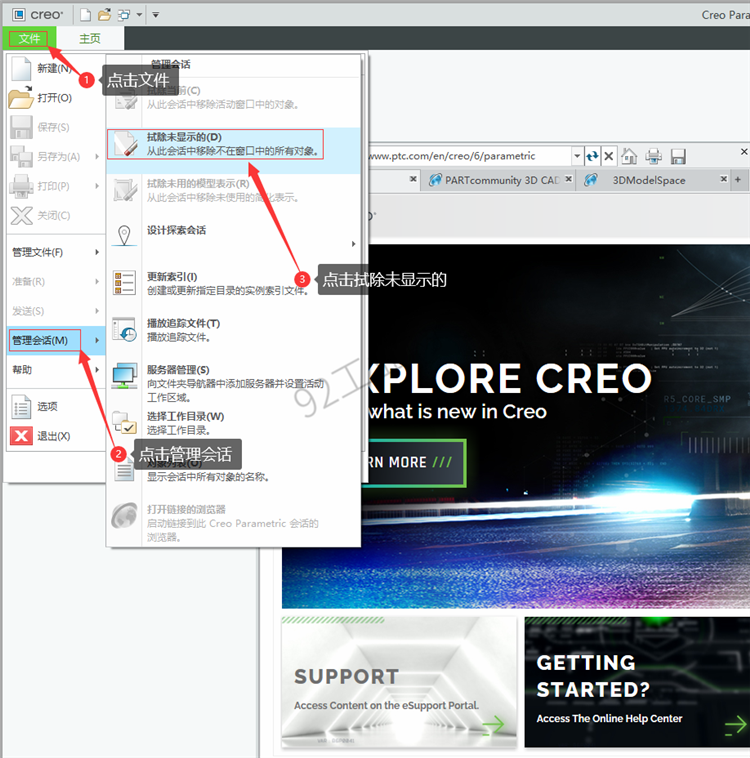Click the 拭除未用的模型表示(R) icon

pos(125,190)
